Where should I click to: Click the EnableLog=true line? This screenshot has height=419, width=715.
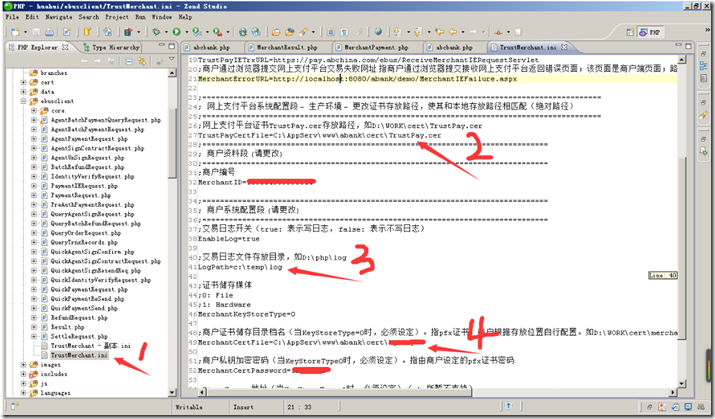point(228,238)
